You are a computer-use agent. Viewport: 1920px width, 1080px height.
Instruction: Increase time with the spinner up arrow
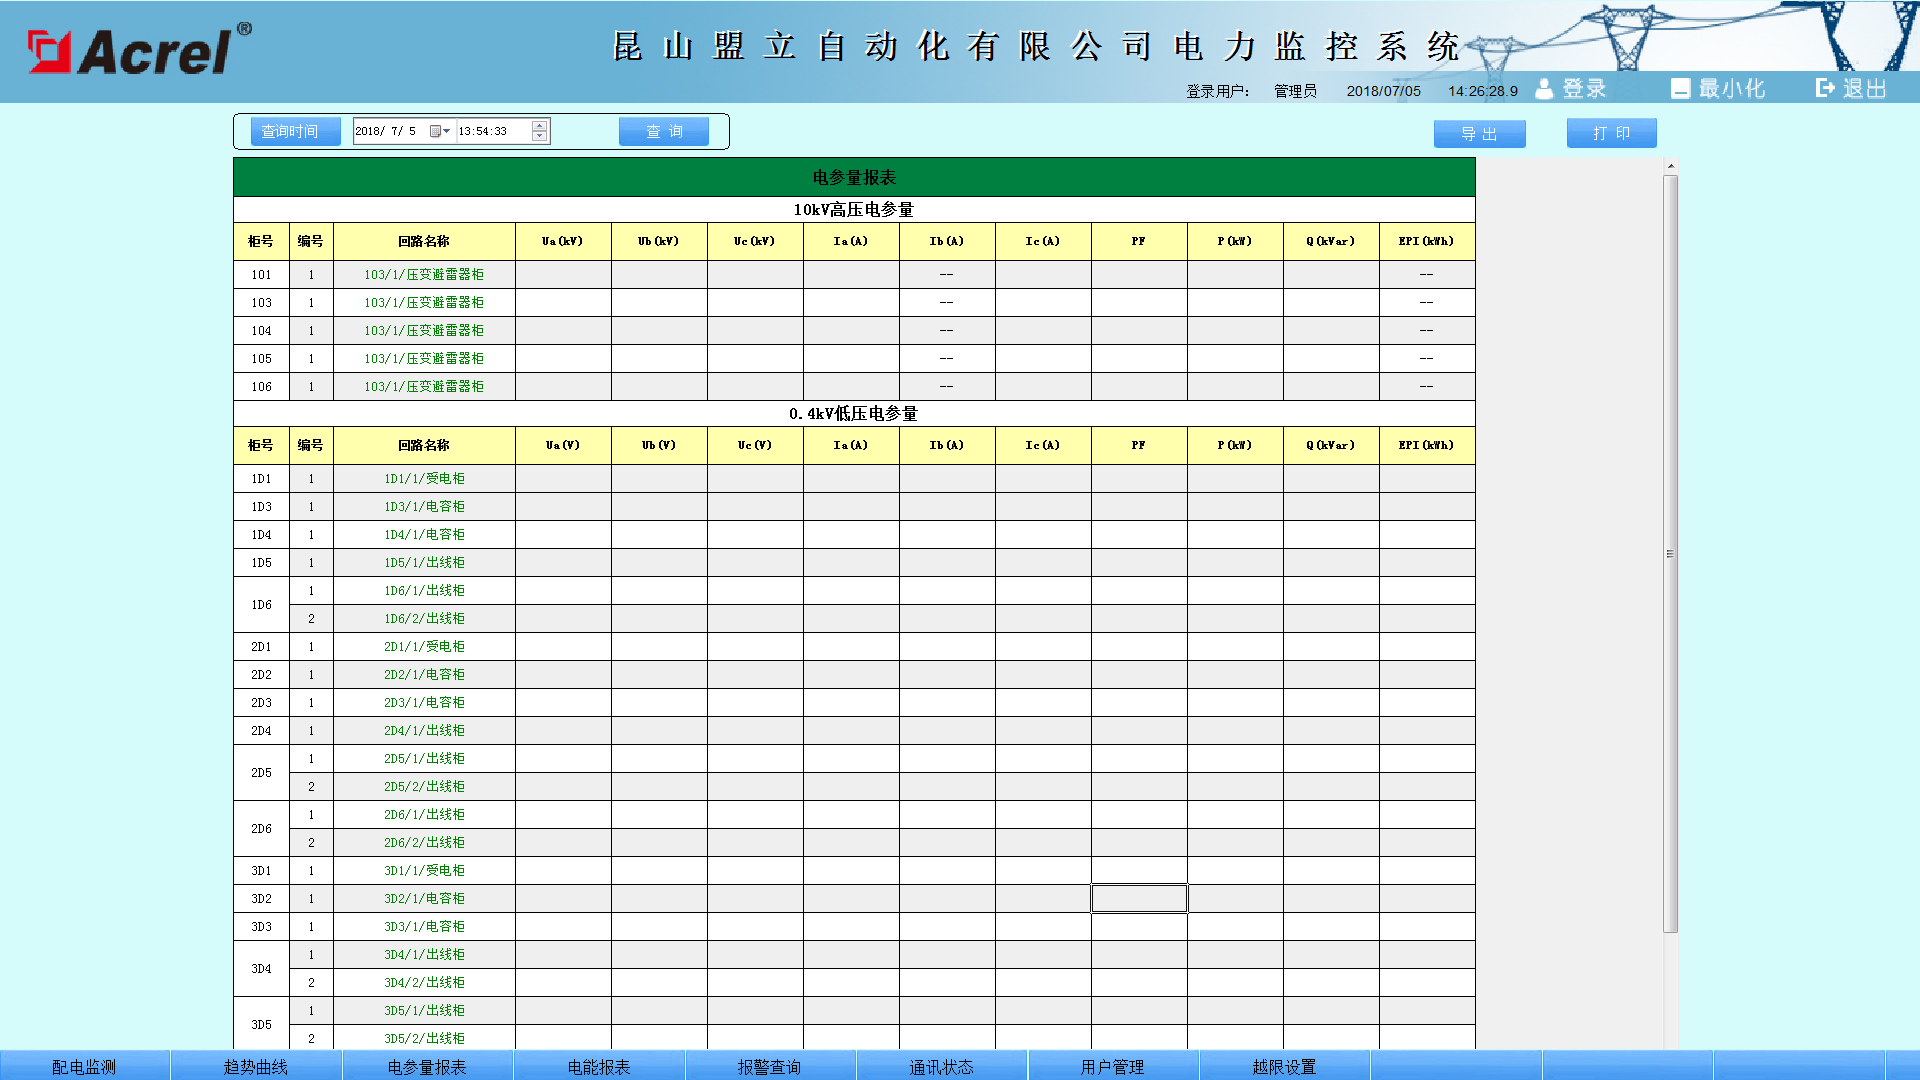[x=540, y=126]
